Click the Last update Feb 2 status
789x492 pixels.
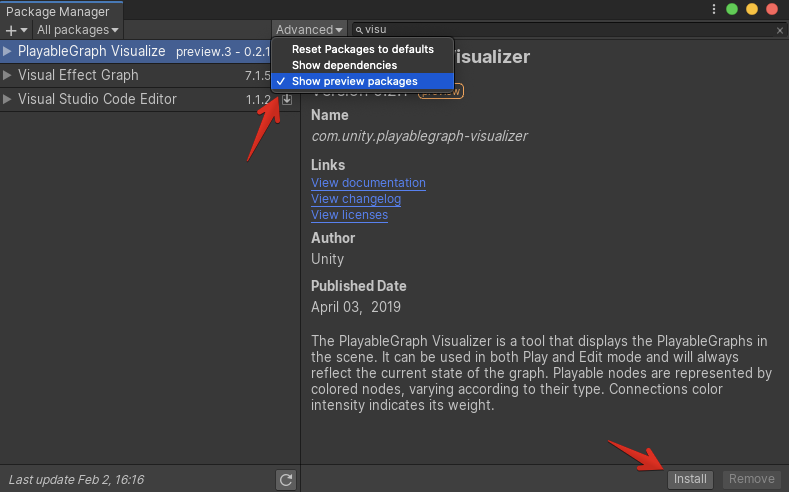tap(76, 480)
